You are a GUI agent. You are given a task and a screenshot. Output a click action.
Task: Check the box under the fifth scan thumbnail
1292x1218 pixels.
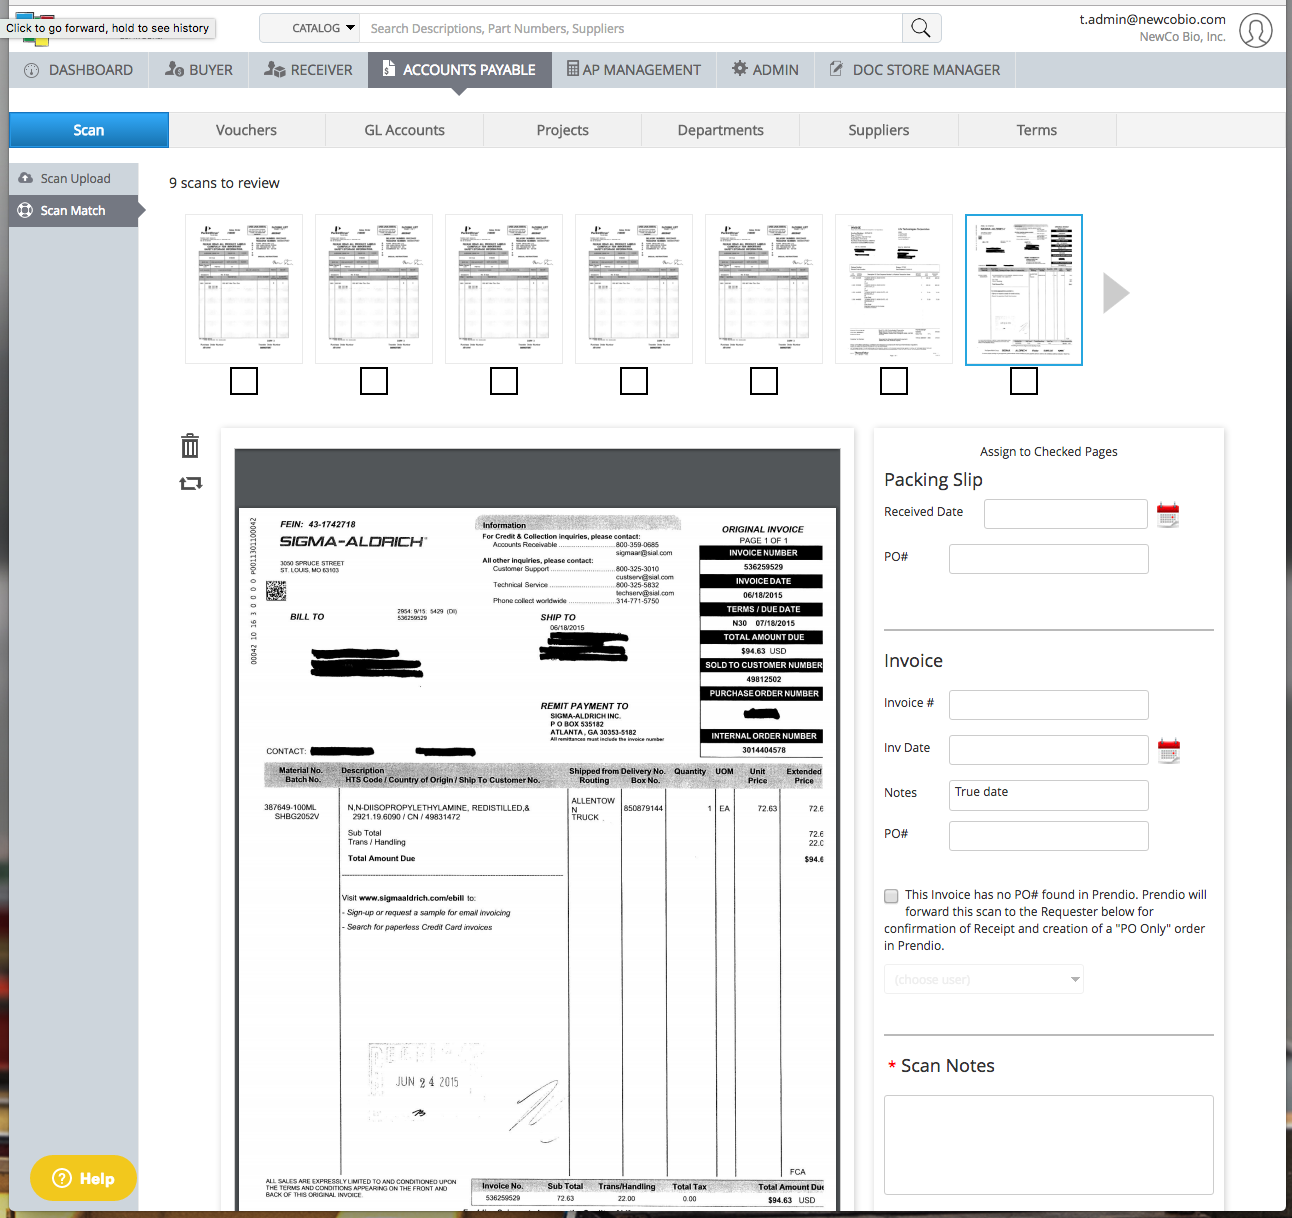764,381
